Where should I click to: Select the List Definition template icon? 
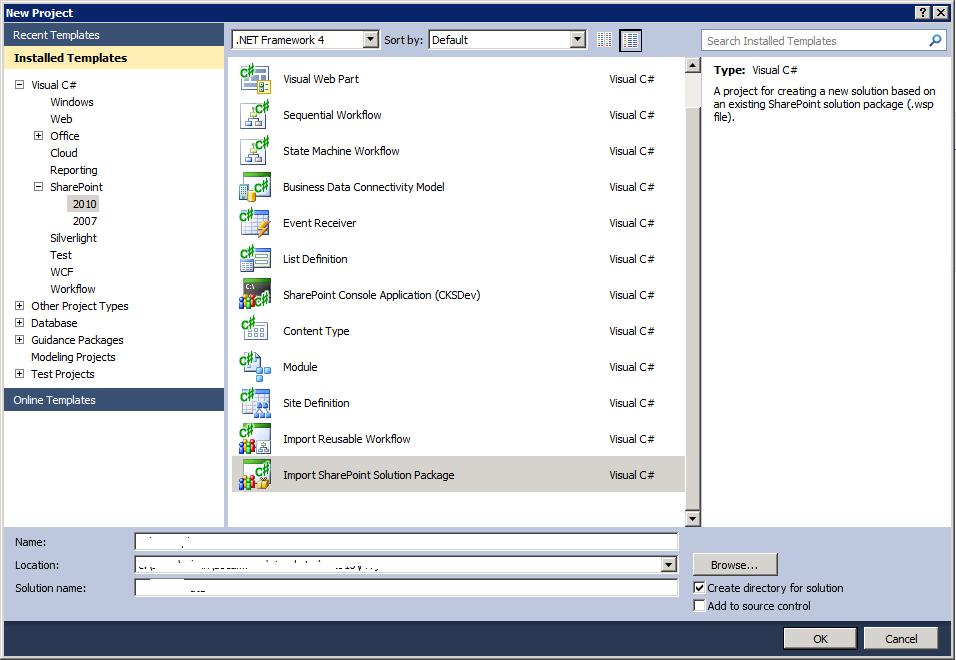pyautogui.click(x=255, y=258)
